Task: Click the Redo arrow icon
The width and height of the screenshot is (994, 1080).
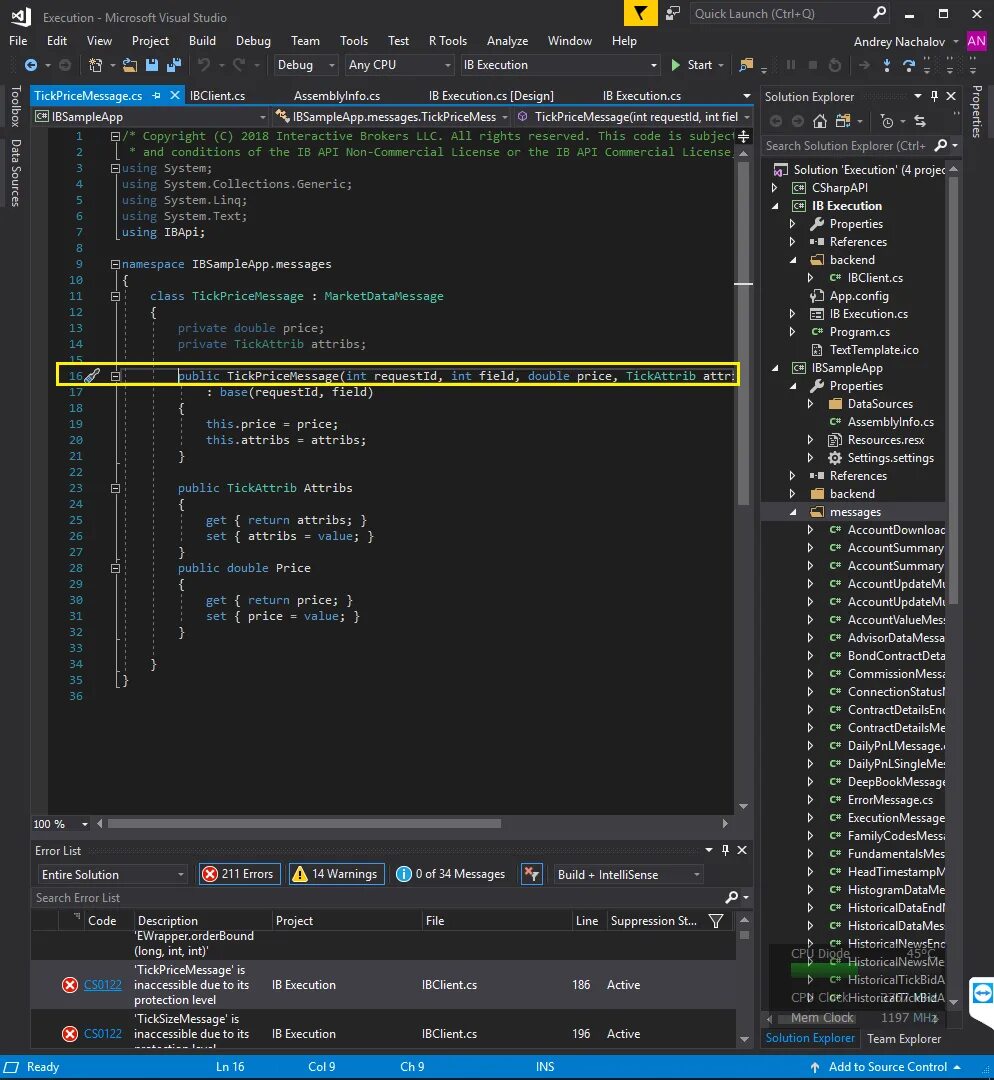Action: pos(238,65)
